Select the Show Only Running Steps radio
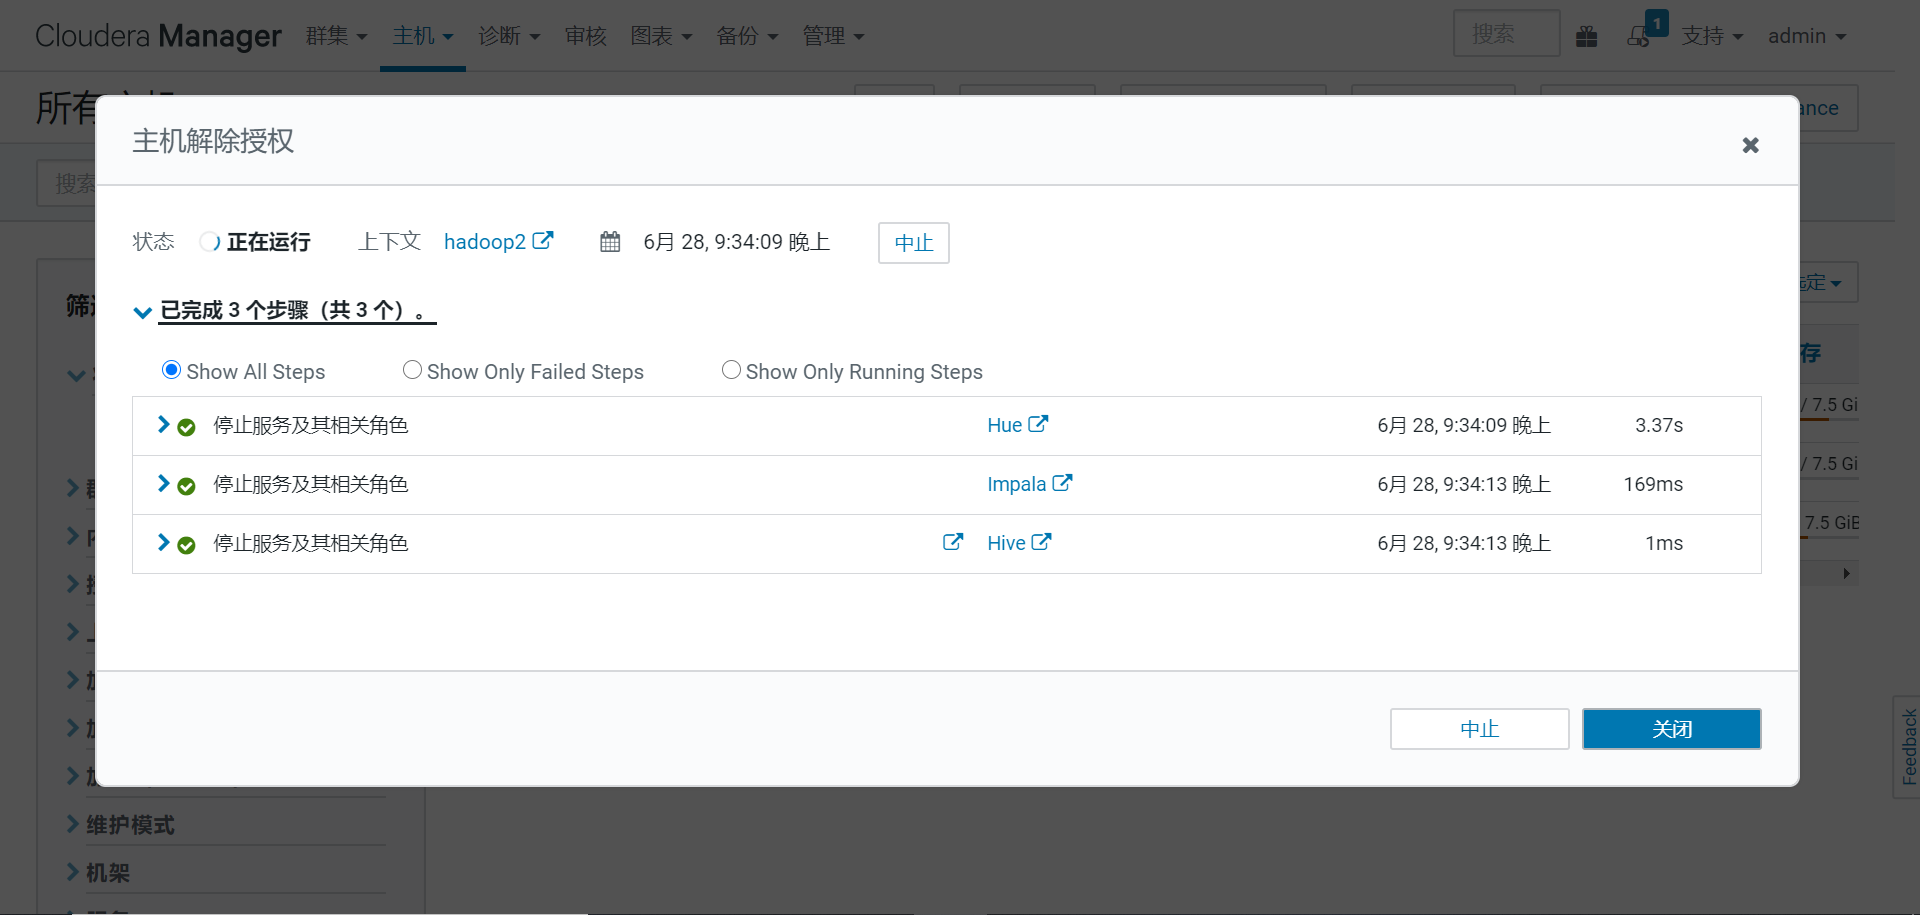 pyautogui.click(x=731, y=369)
